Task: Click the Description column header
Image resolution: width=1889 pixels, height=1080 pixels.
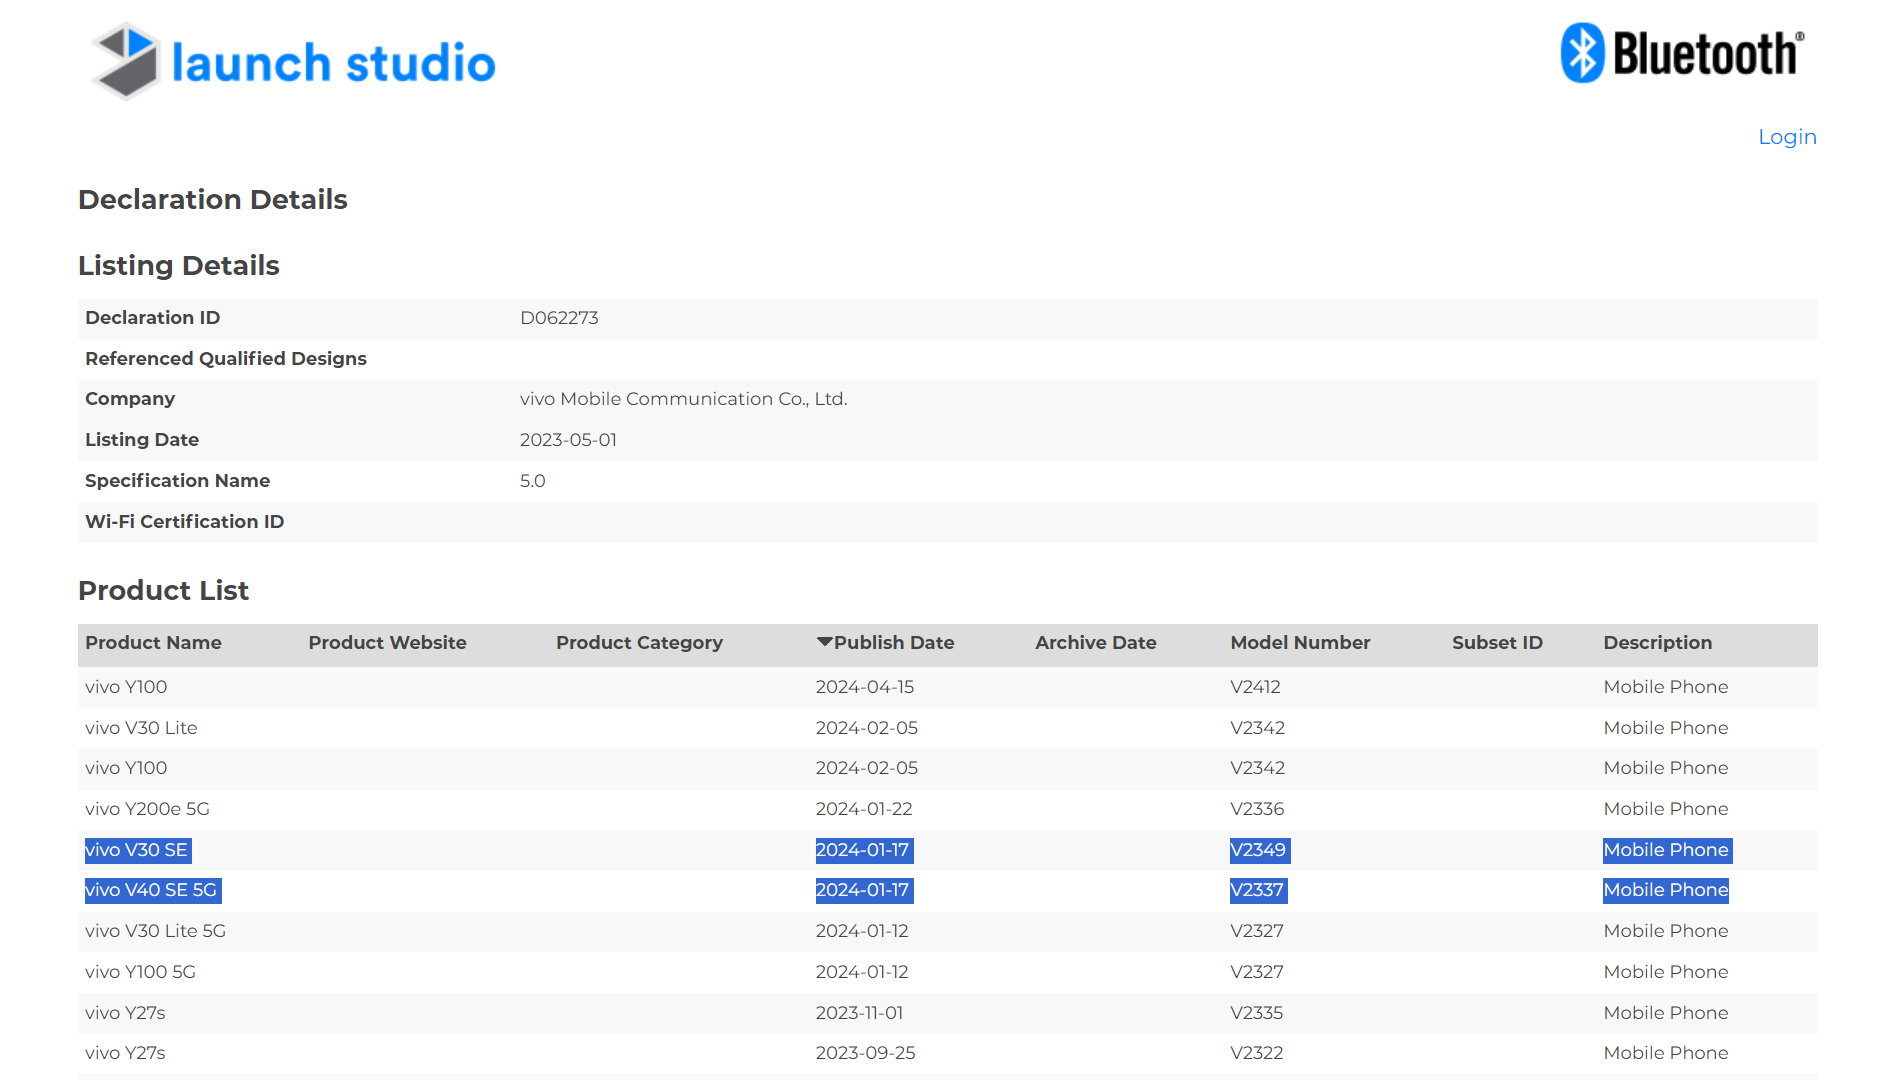Action: click(x=1657, y=643)
